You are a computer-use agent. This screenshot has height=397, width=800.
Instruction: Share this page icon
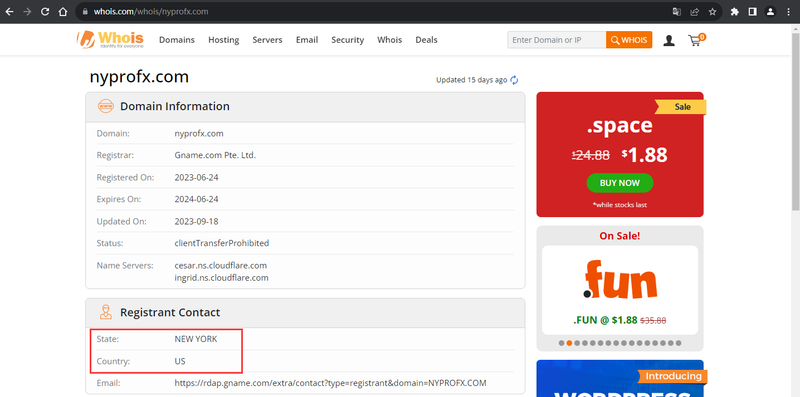click(x=694, y=11)
